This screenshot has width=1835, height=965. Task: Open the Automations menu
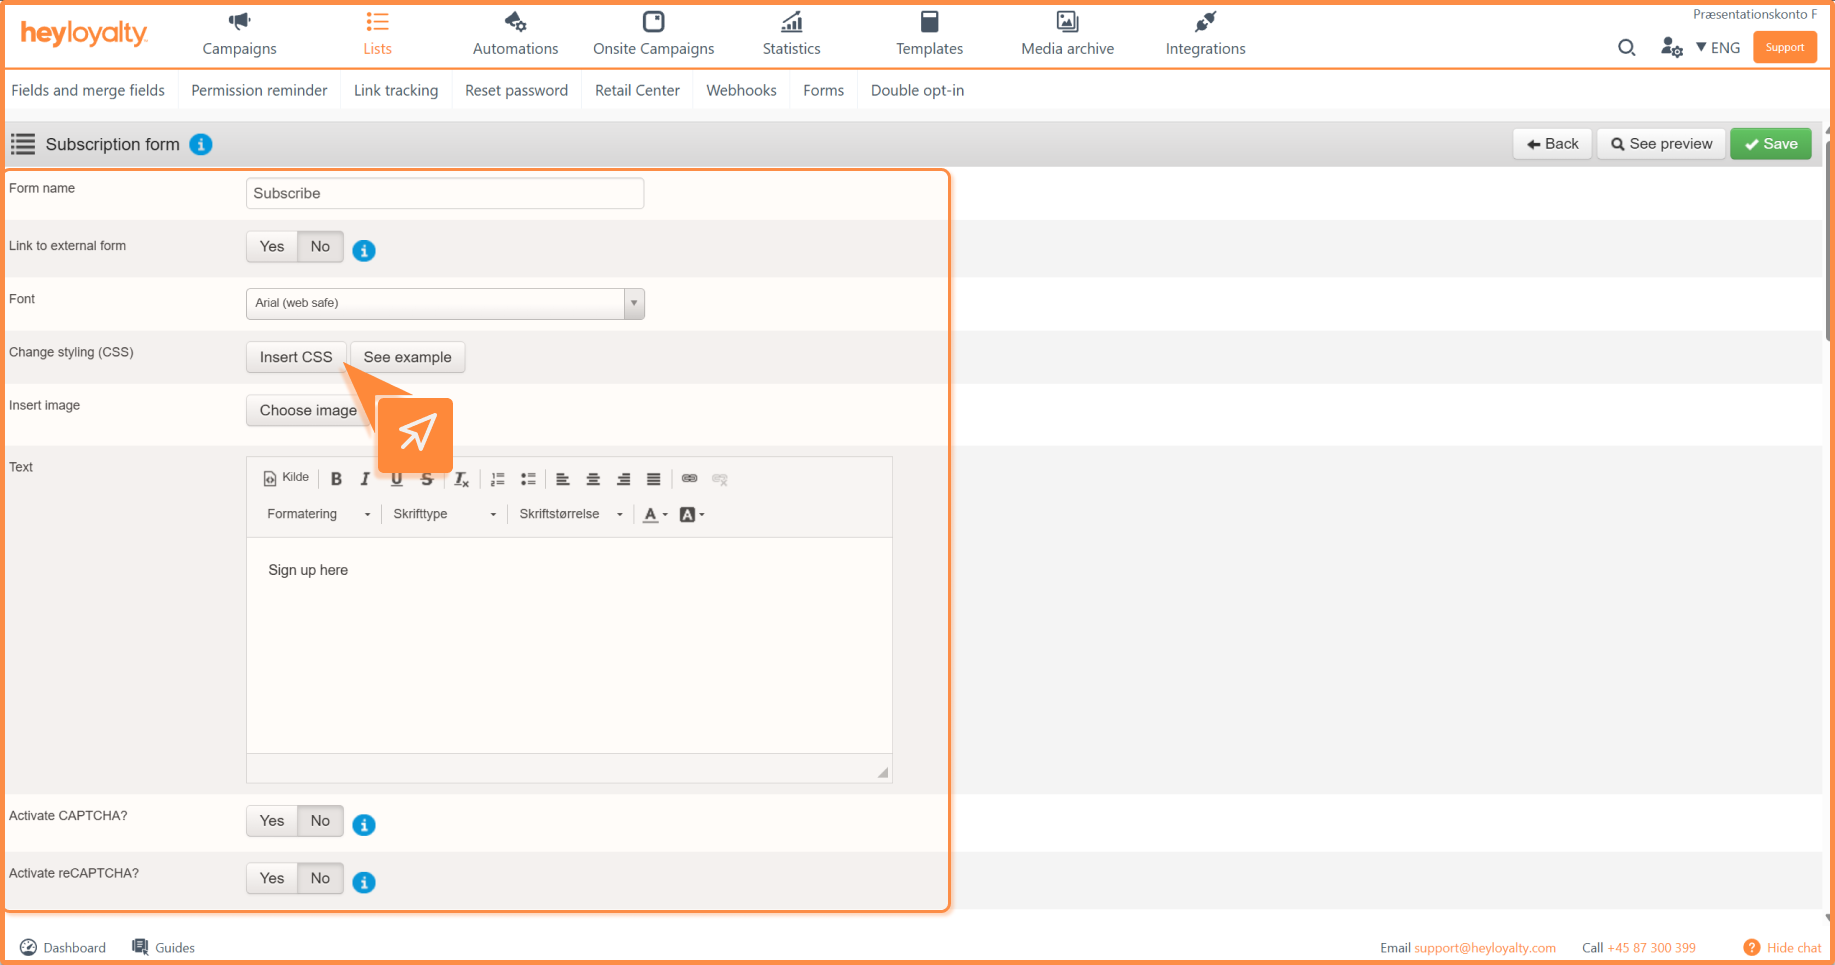click(x=515, y=34)
